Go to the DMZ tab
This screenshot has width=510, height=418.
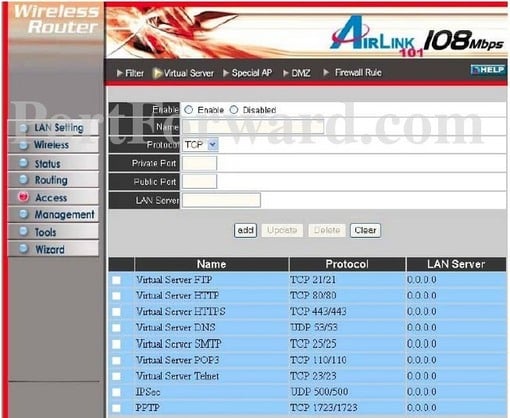[x=297, y=73]
